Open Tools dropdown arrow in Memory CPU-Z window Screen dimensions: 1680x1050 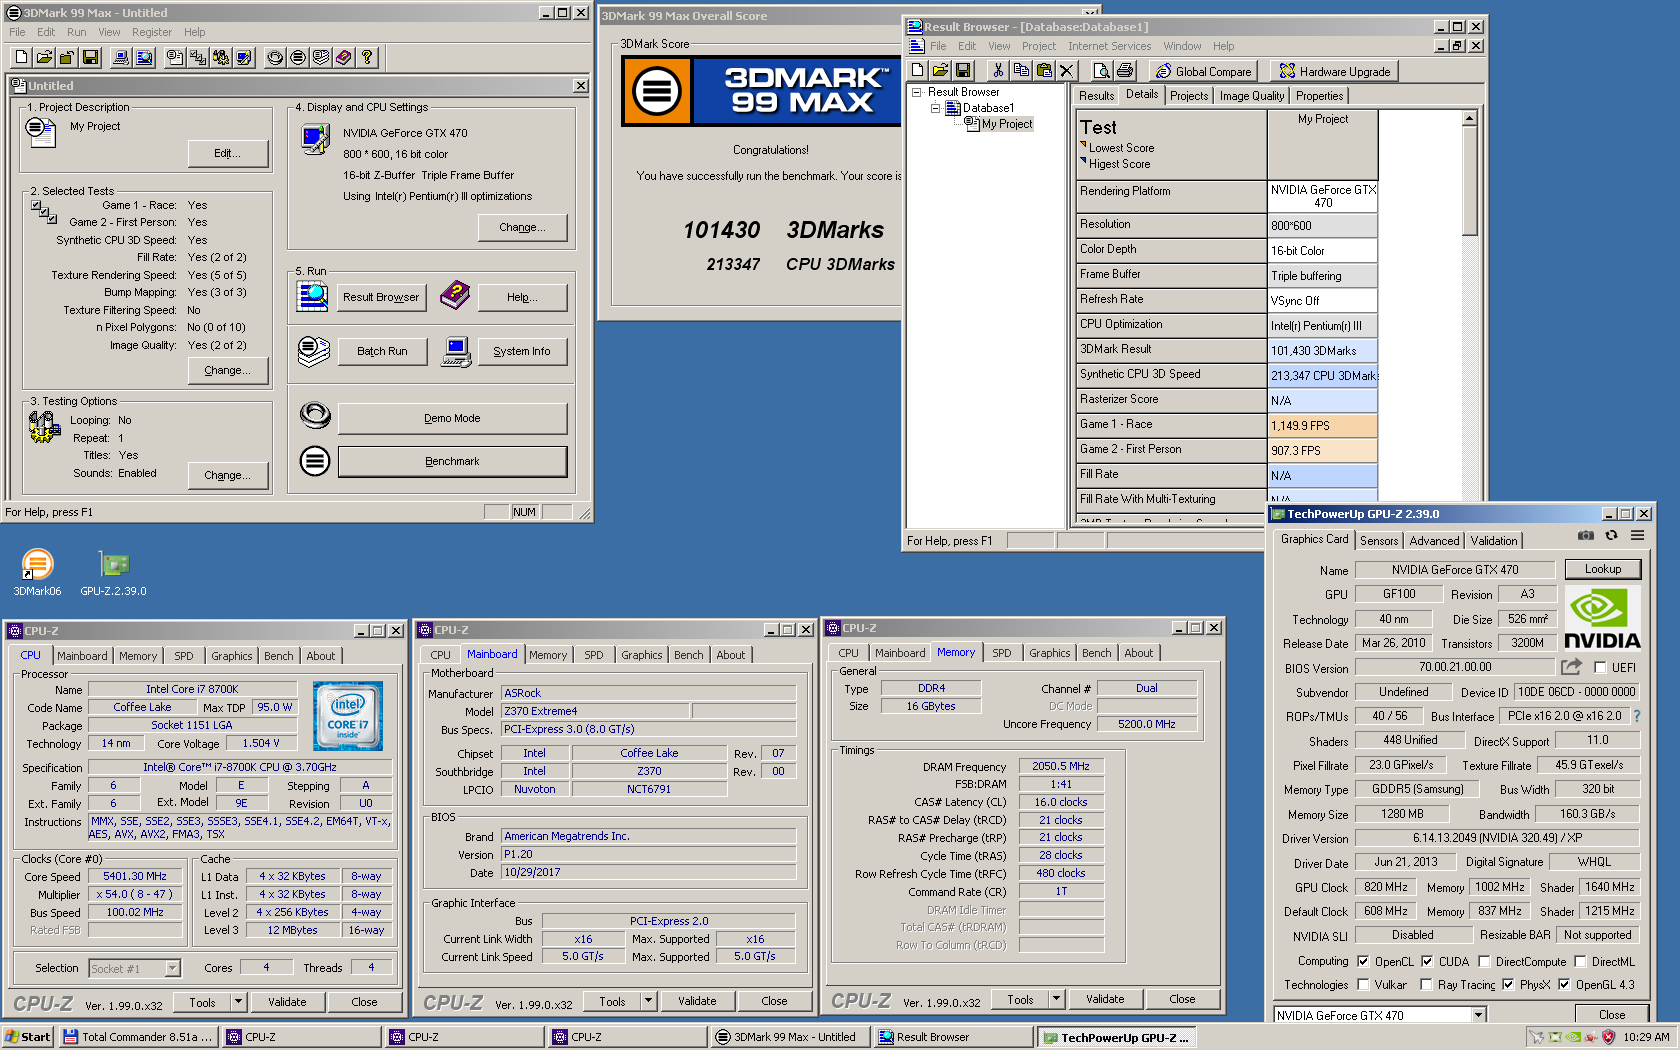[x=1056, y=999]
